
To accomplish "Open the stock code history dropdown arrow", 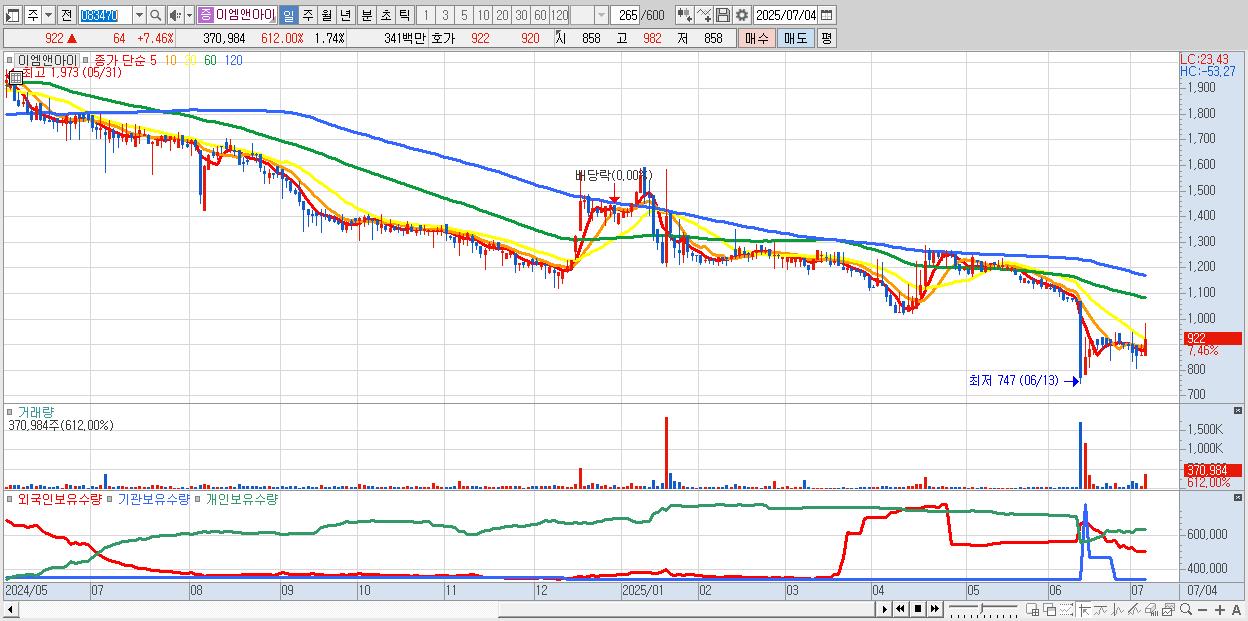I will [139, 15].
